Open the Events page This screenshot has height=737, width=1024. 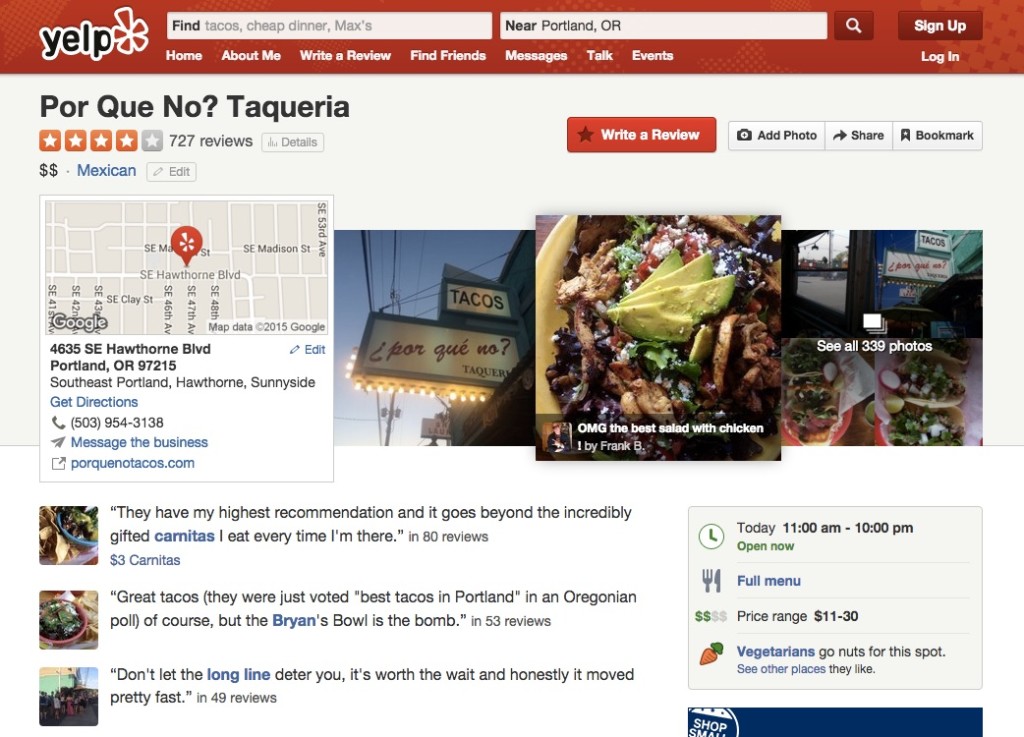click(x=652, y=55)
